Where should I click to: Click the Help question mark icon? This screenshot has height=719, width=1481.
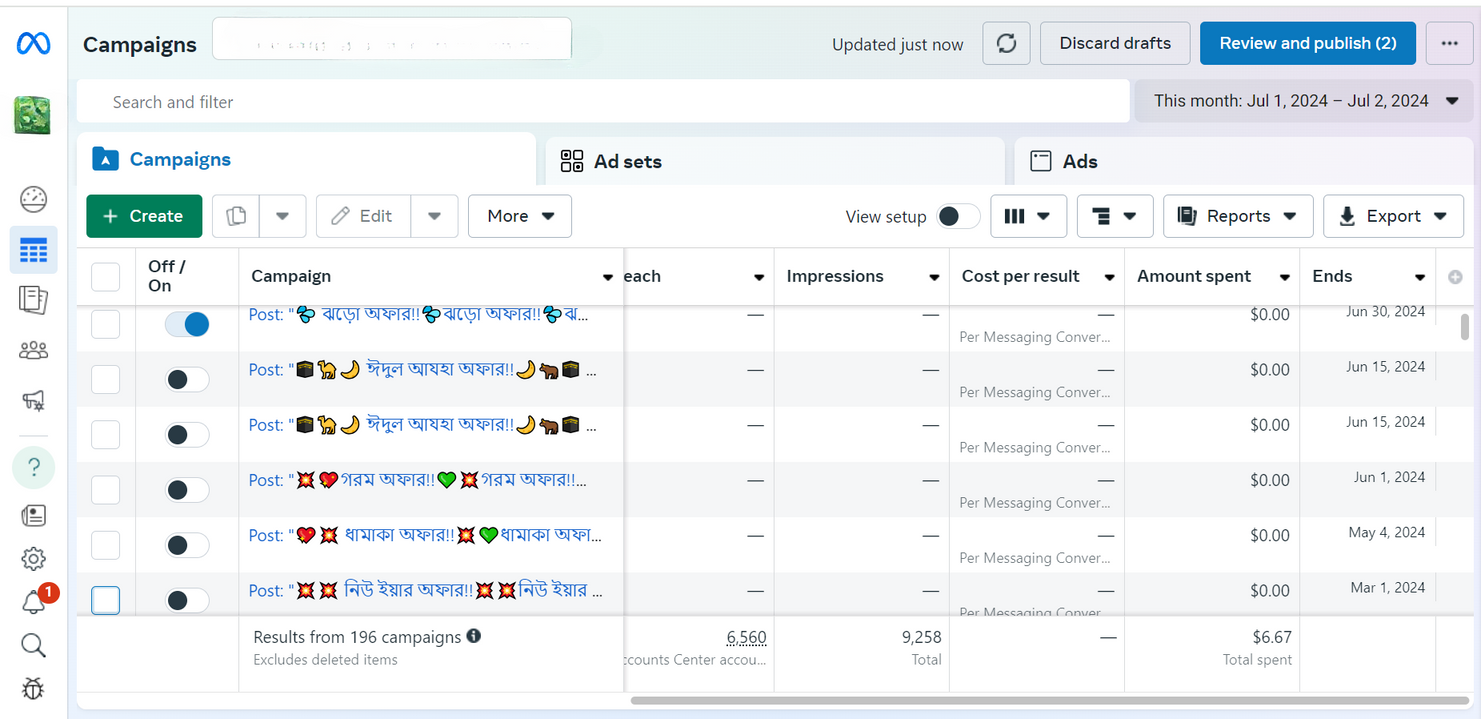coord(34,467)
